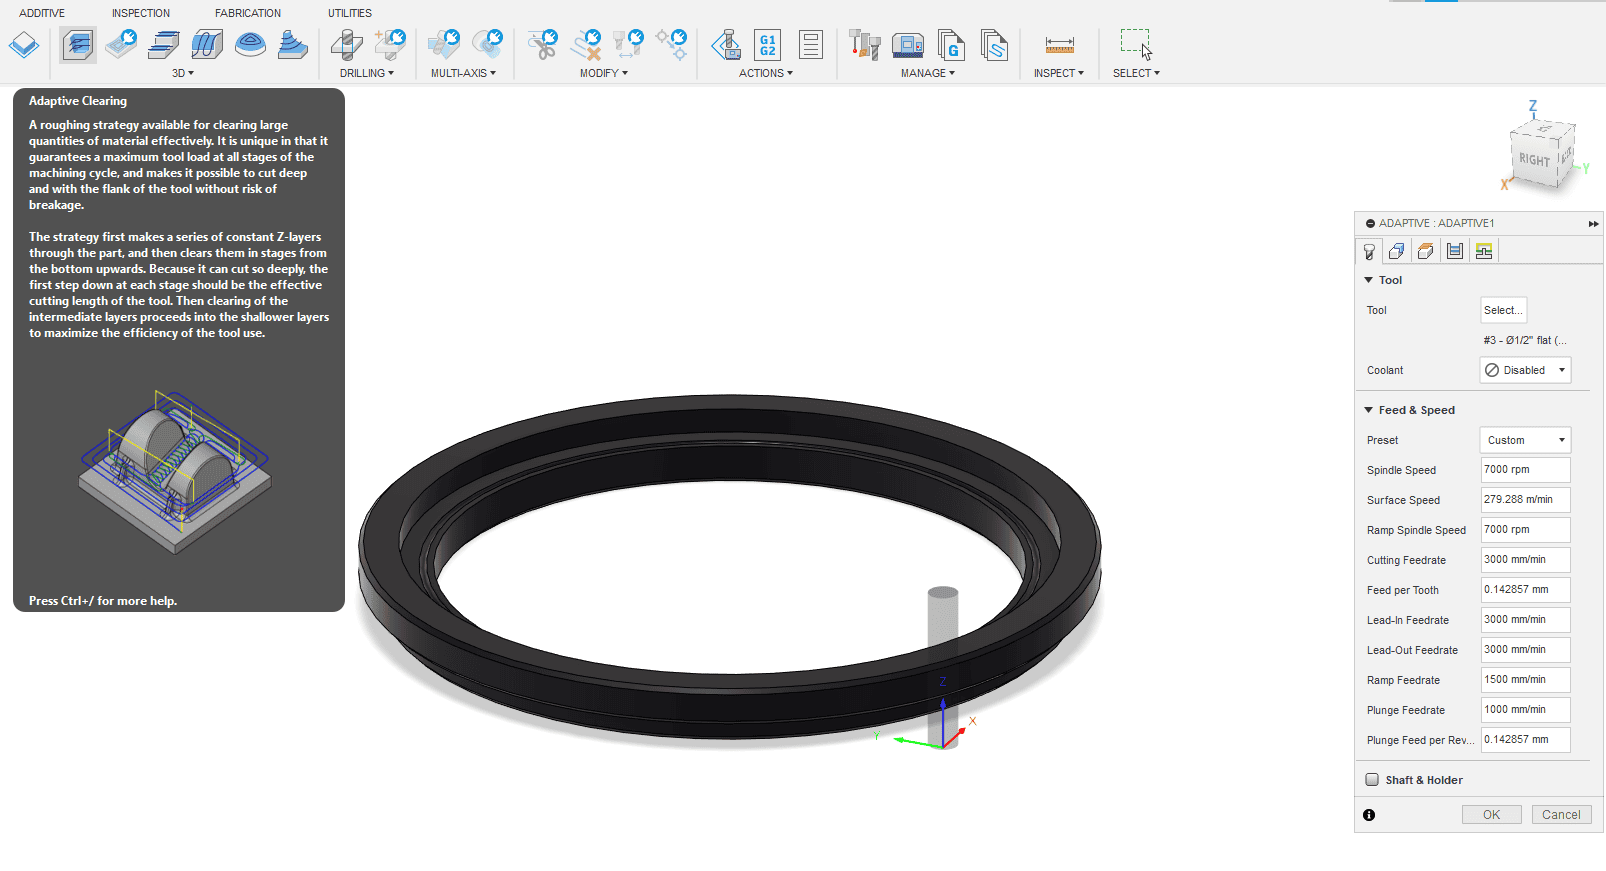Open the Preset dropdown set to Custom
This screenshot has height=871, width=1606.
1525,440
